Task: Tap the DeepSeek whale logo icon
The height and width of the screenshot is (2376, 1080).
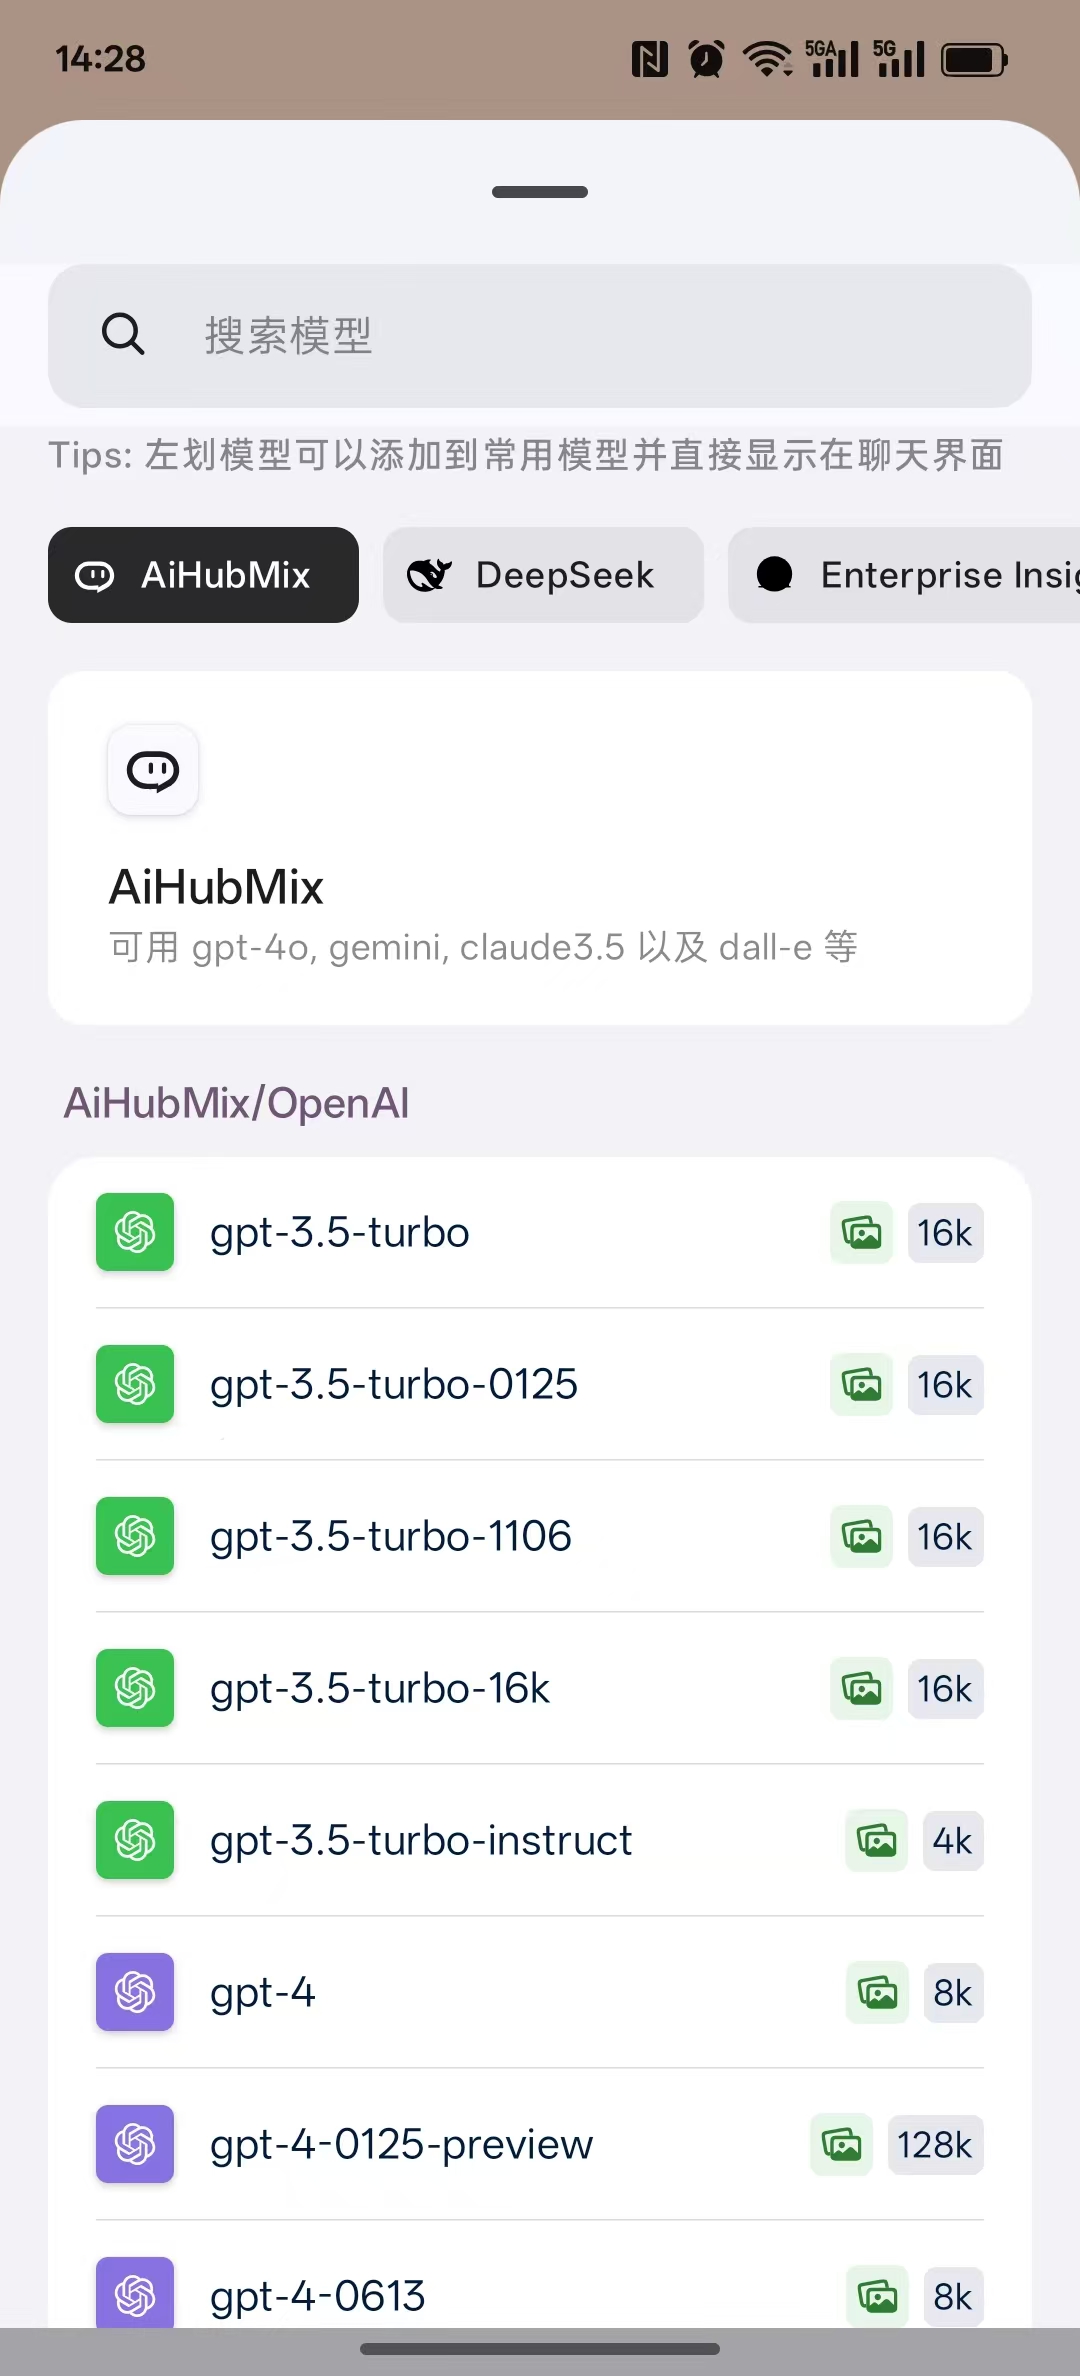Action: pos(429,574)
